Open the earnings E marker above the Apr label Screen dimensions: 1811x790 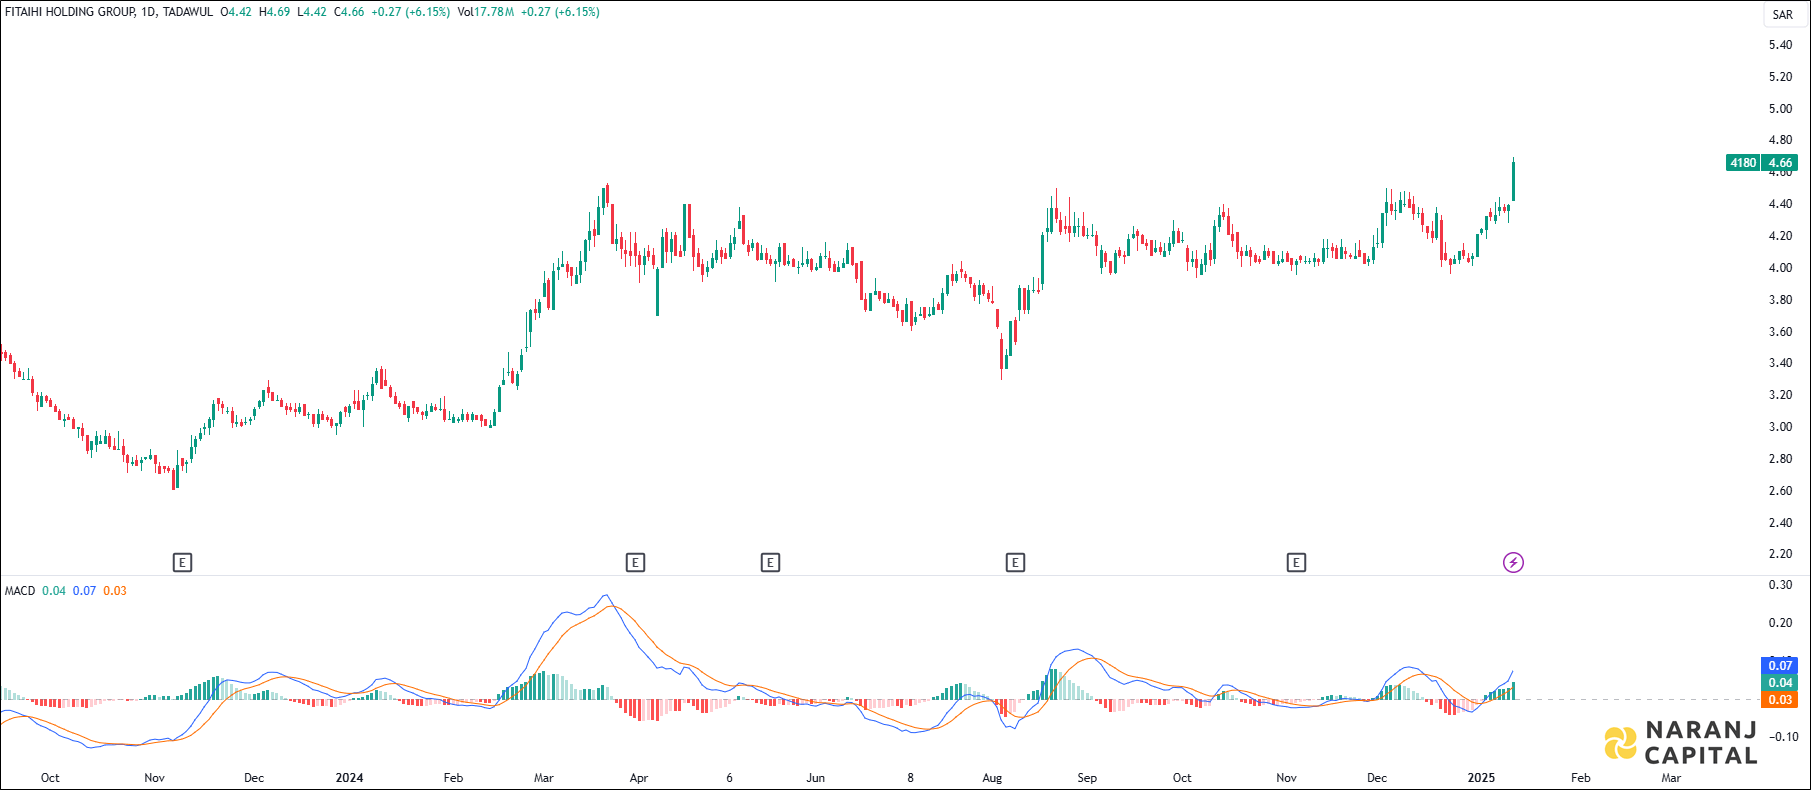coord(635,563)
